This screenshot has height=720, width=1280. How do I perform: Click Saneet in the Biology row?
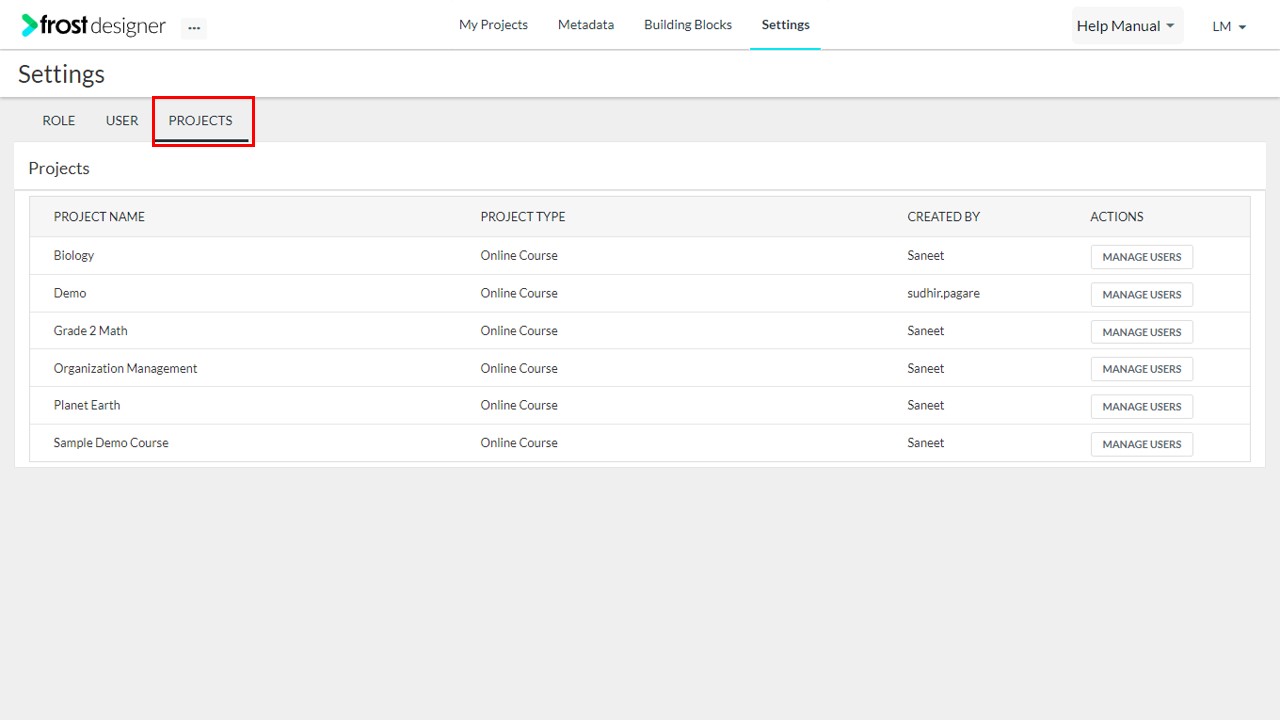coord(926,255)
